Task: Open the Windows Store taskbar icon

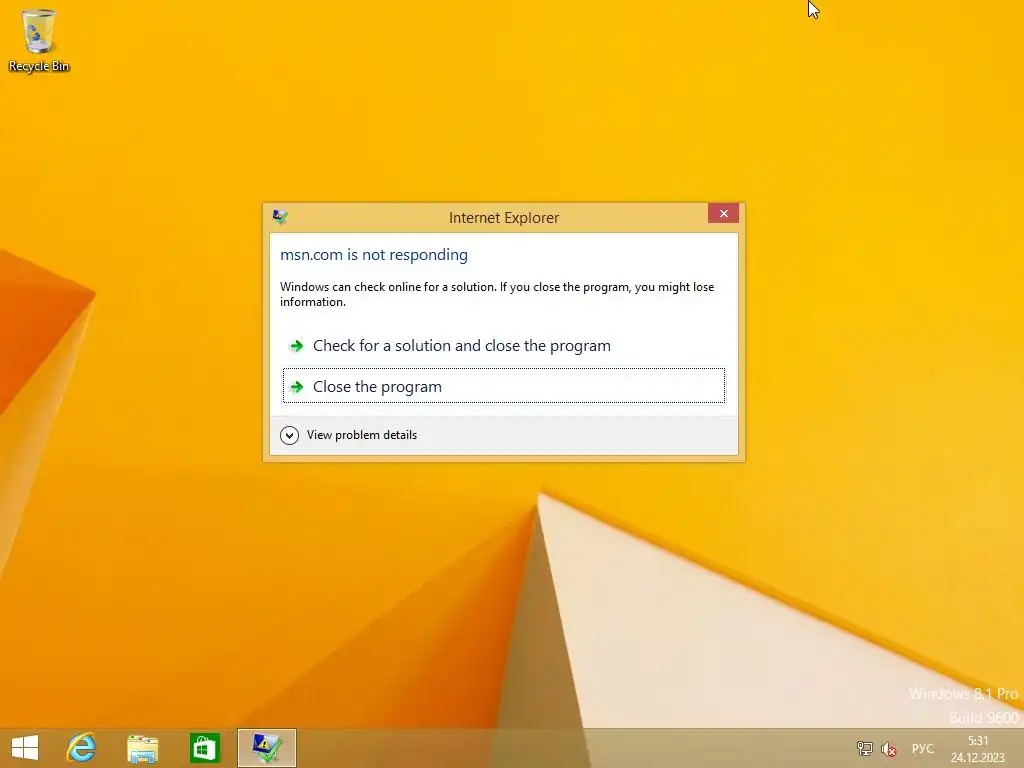Action: [x=204, y=748]
